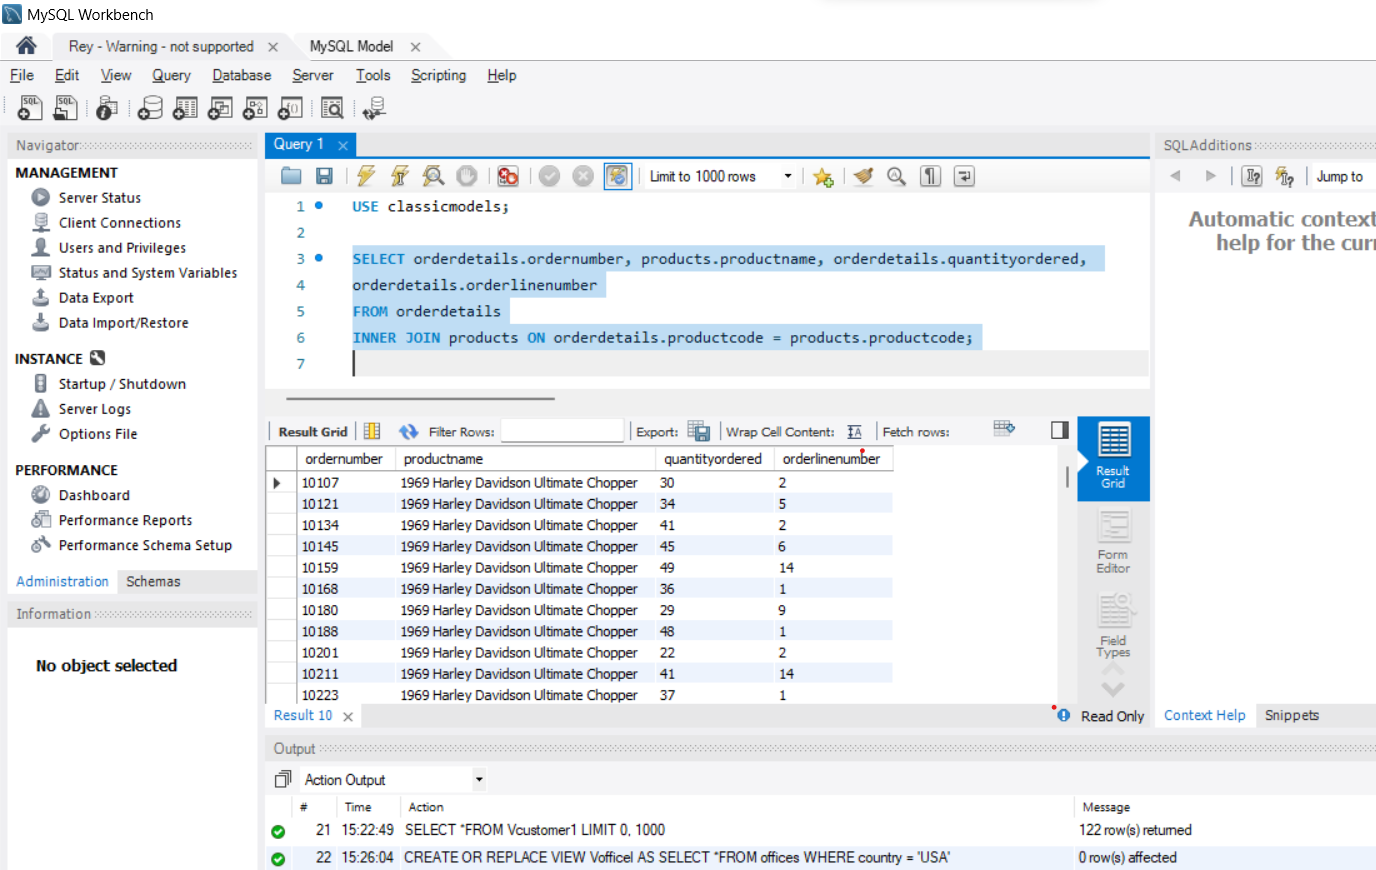Create a new SQL tab for queries
The width and height of the screenshot is (1376, 870).
(30, 108)
